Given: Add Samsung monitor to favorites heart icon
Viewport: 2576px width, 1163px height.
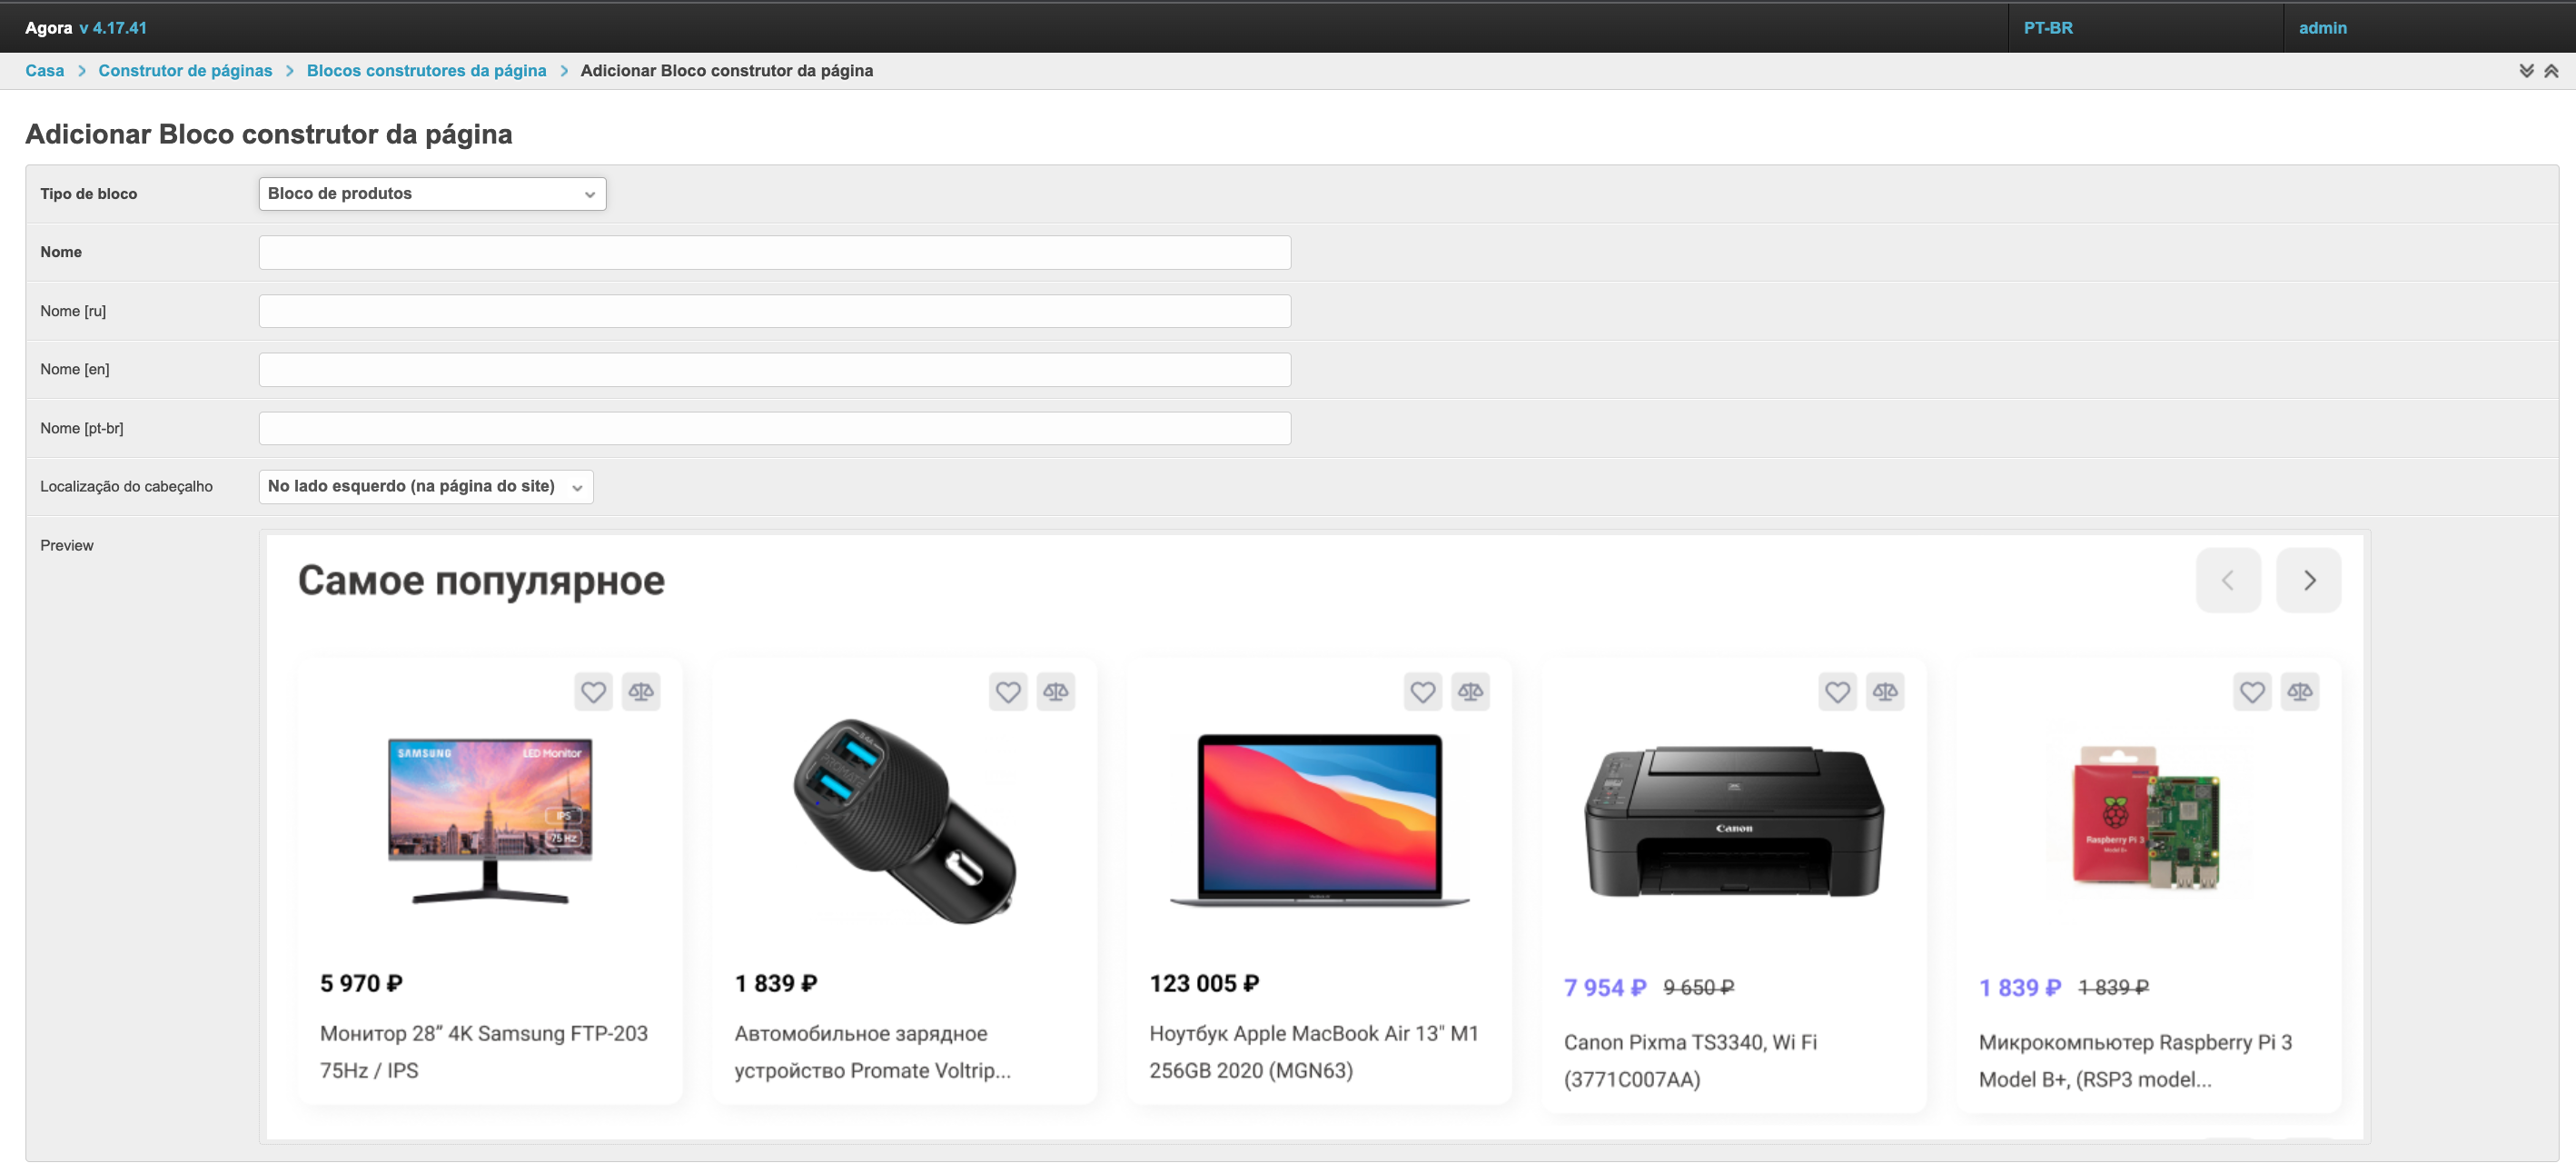Looking at the screenshot, I should pyautogui.click(x=593, y=691).
